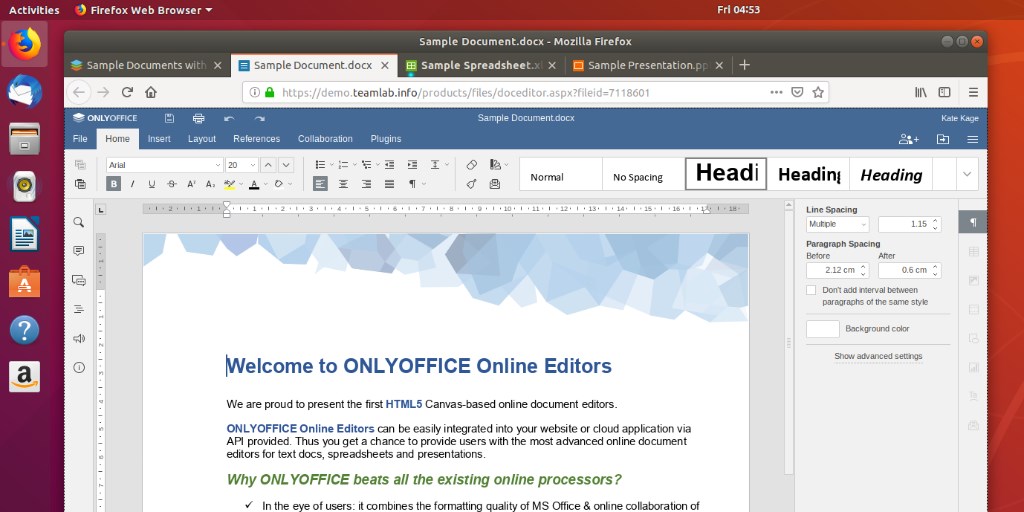The width and height of the screenshot is (1024, 512).
Task: Increase paragraph indent
Action: (x=412, y=165)
